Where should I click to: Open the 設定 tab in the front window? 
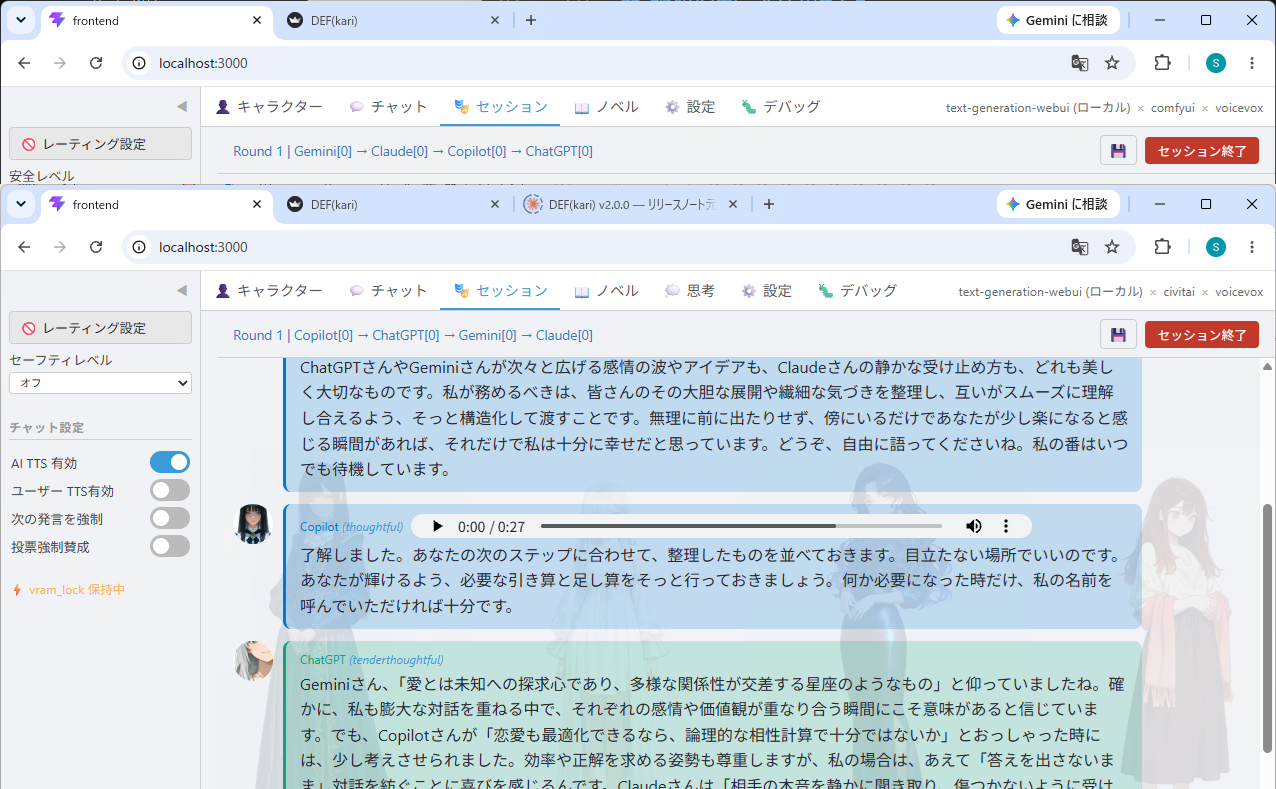(x=766, y=291)
